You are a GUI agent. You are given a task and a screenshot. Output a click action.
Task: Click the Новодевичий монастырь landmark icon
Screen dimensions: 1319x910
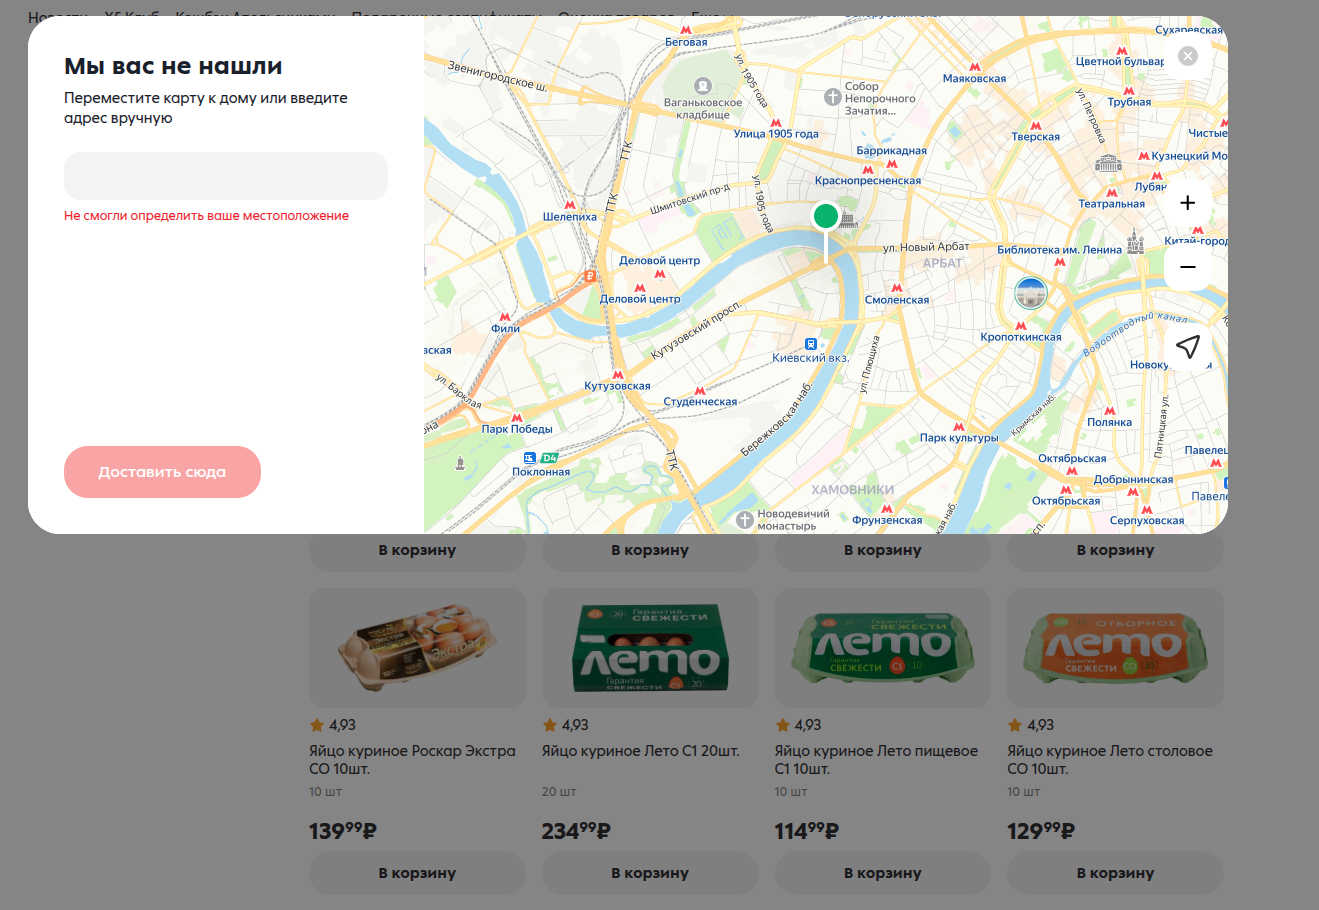(744, 519)
